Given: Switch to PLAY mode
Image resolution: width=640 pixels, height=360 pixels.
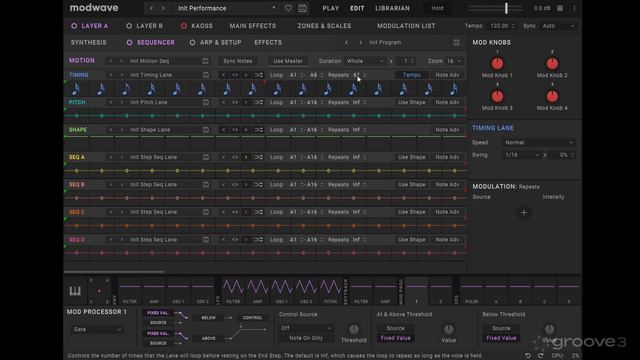Looking at the screenshot, I should click(330, 8).
